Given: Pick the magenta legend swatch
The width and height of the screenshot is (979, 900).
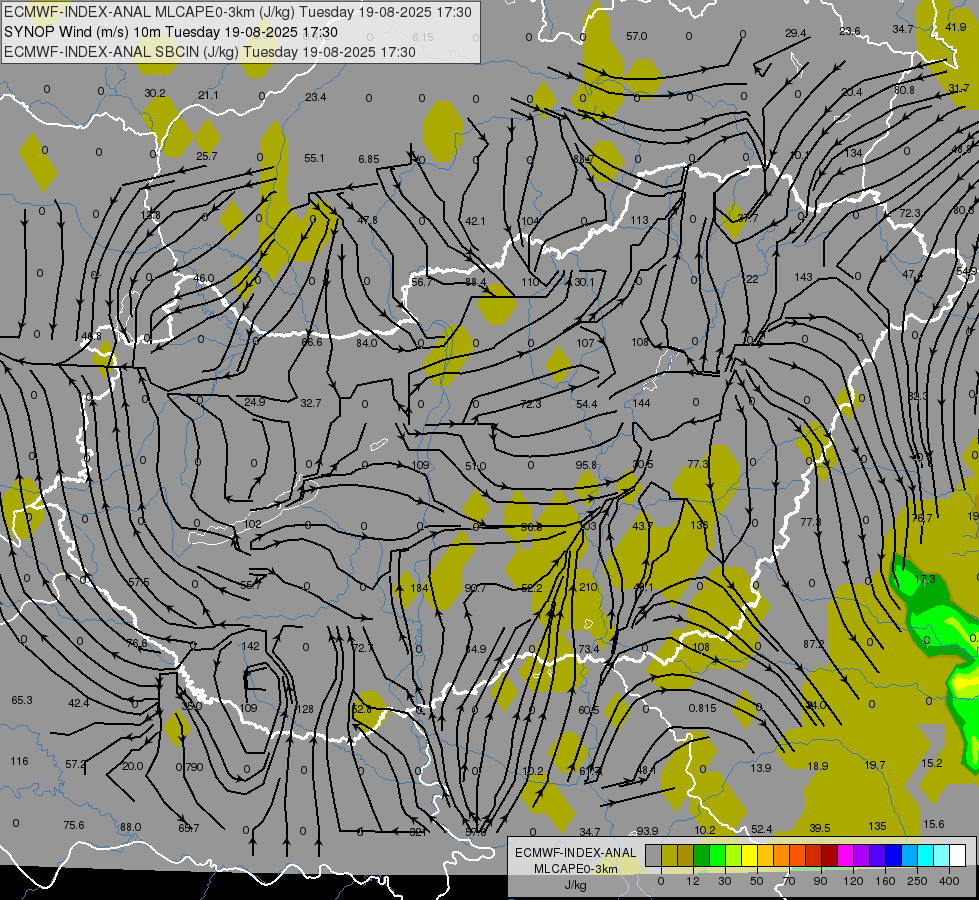Looking at the screenshot, I should pyautogui.click(x=845, y=856).
